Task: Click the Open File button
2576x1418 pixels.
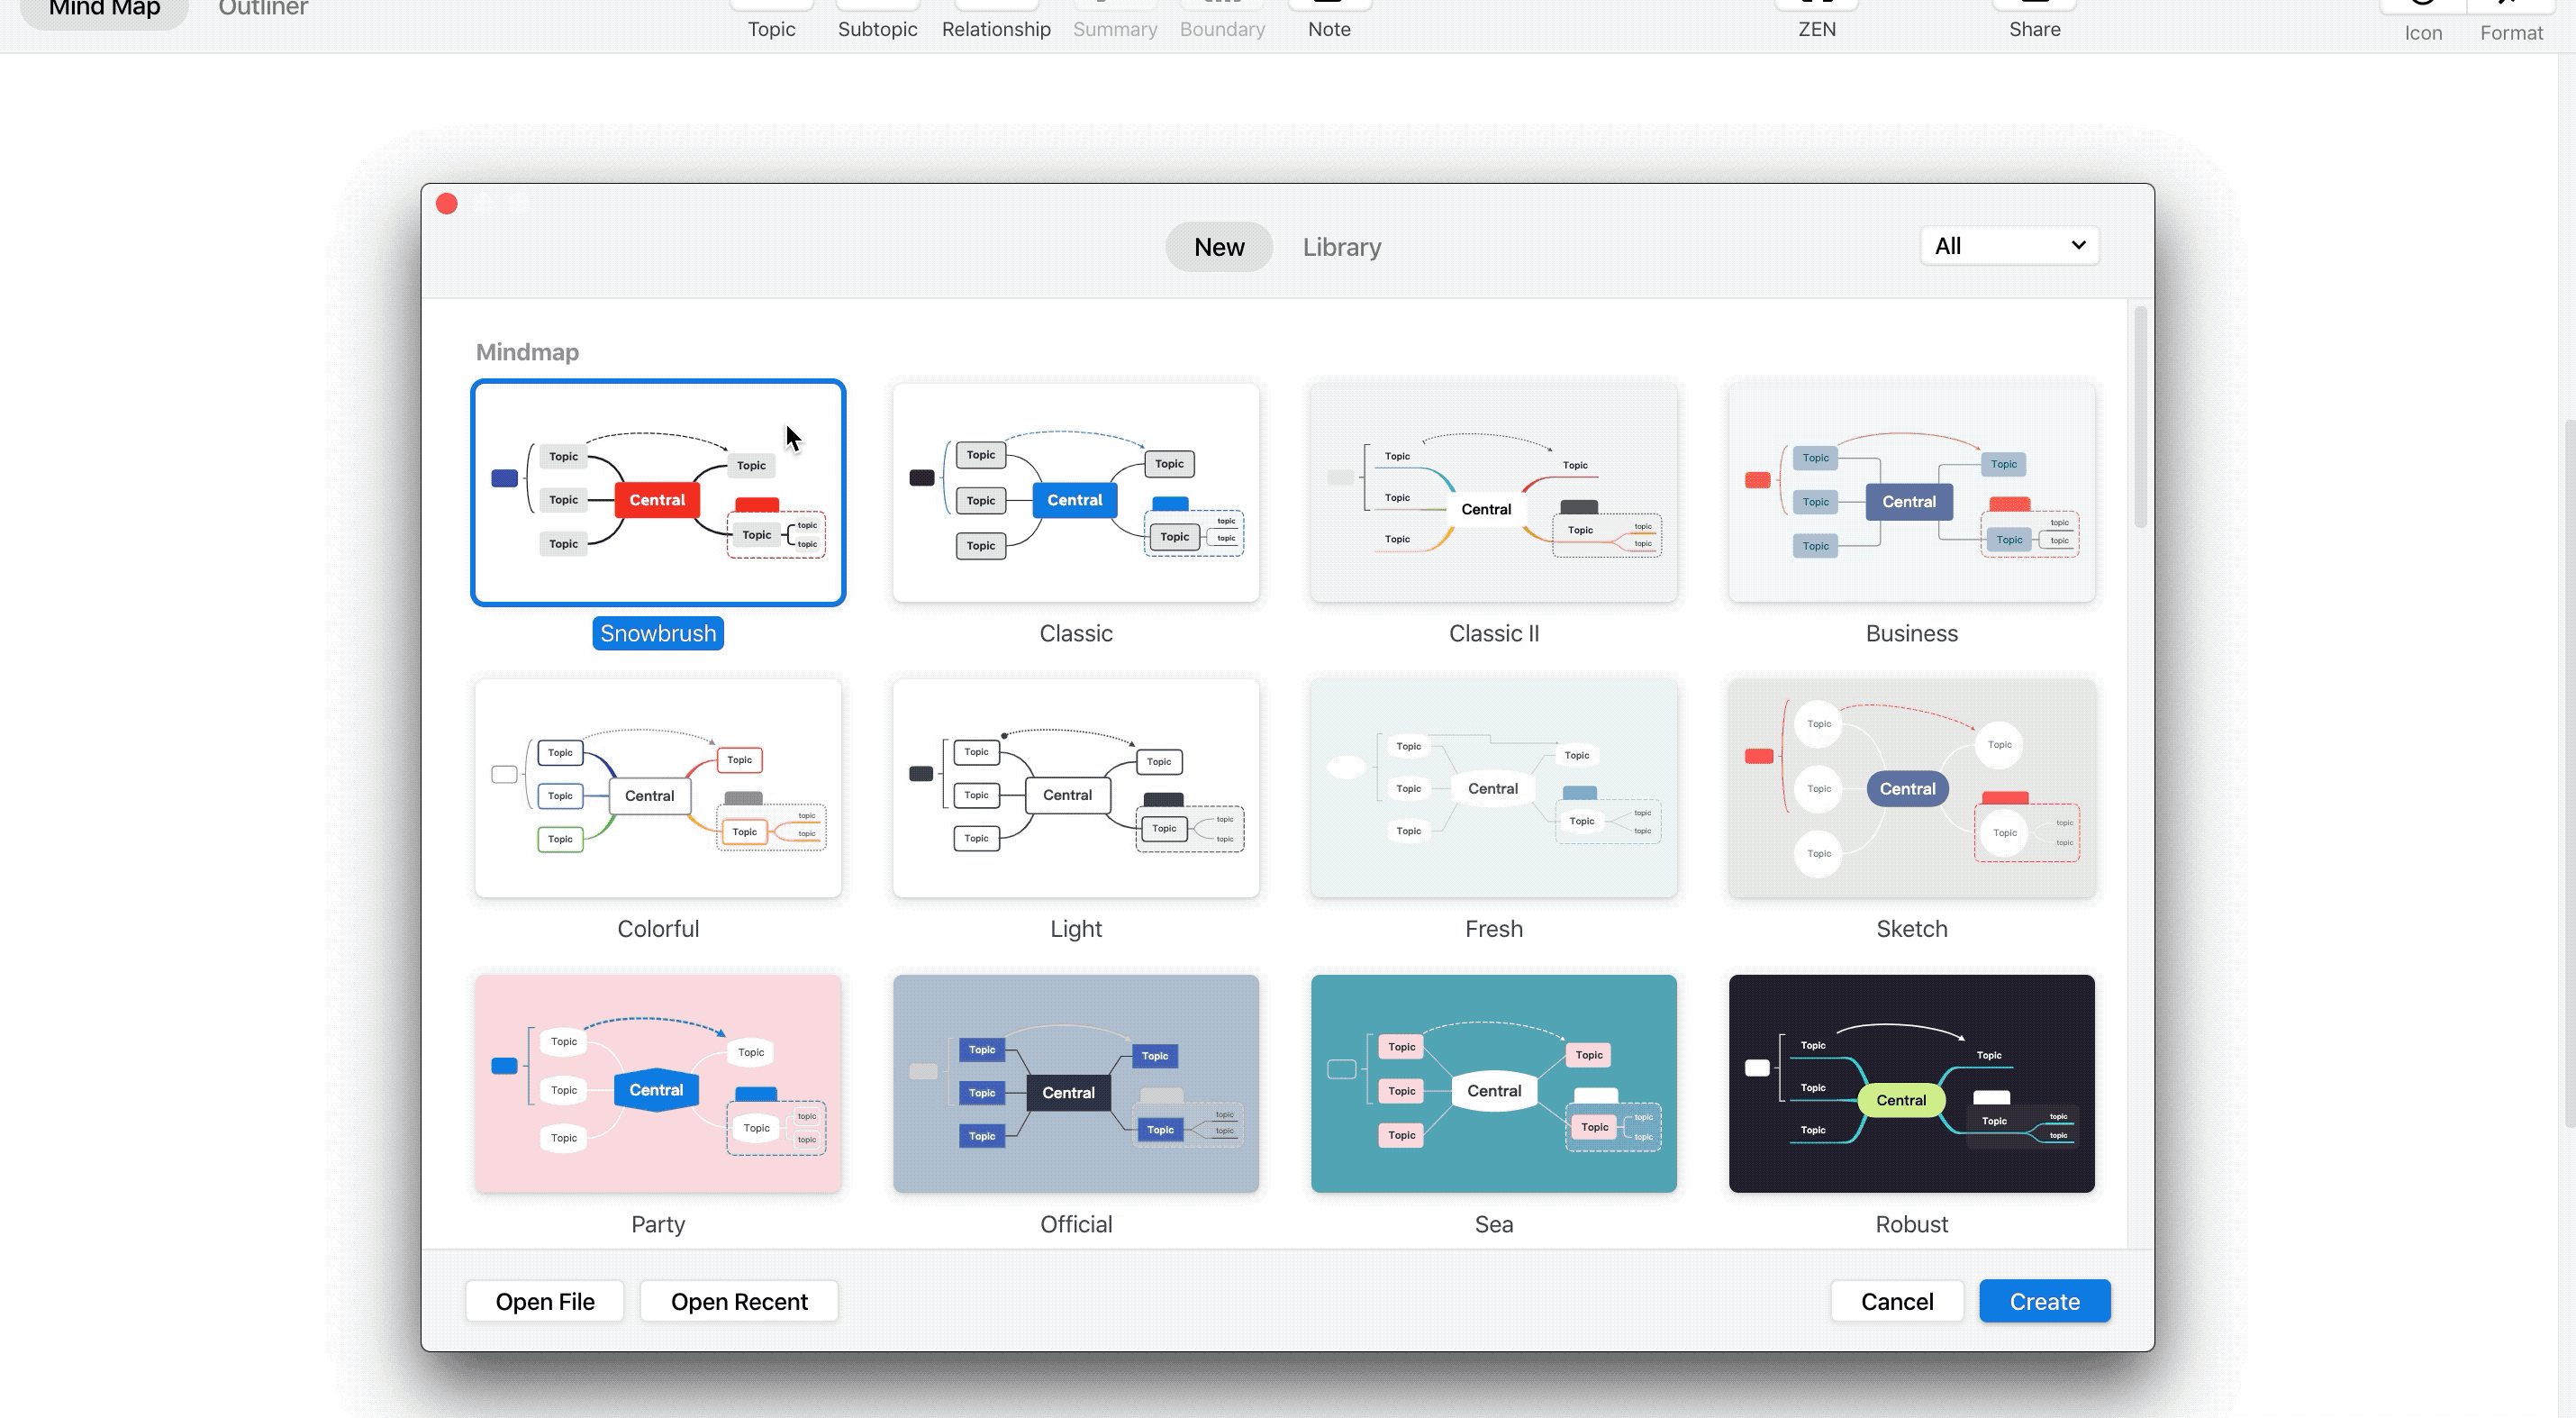Action: click(544, 1301)
